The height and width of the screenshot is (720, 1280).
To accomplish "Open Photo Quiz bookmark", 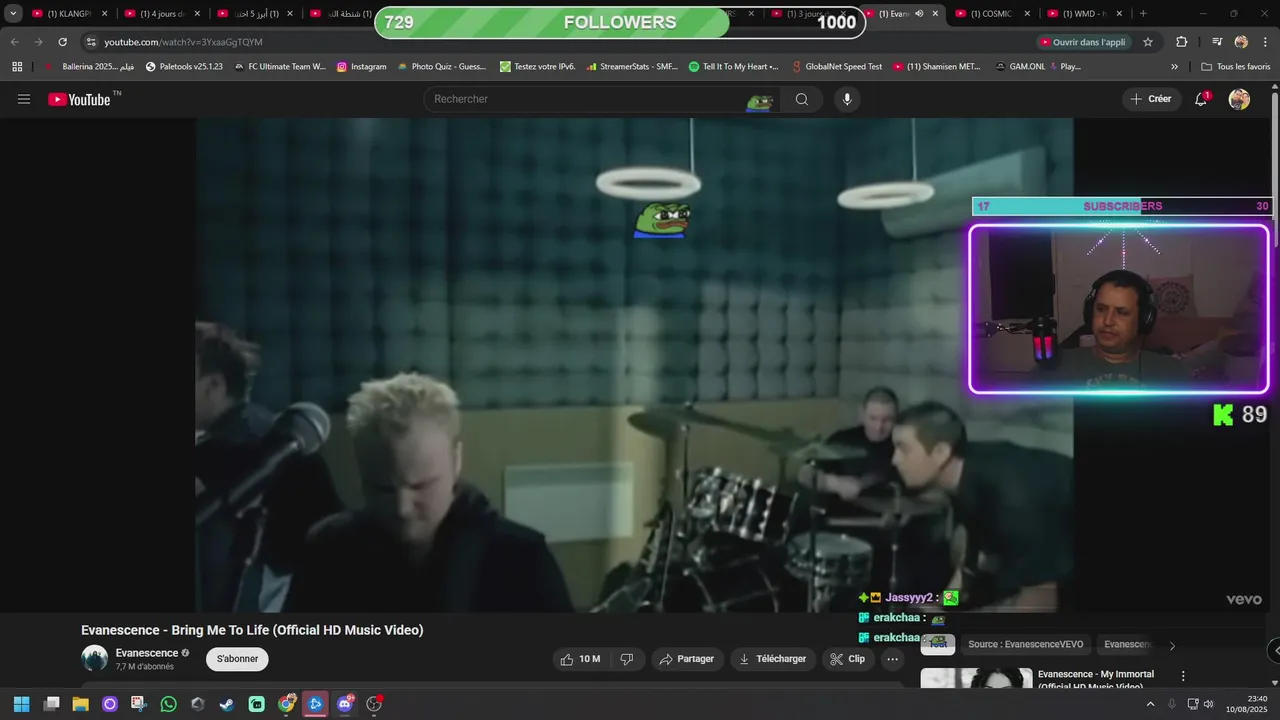I will tap(441, 67).
